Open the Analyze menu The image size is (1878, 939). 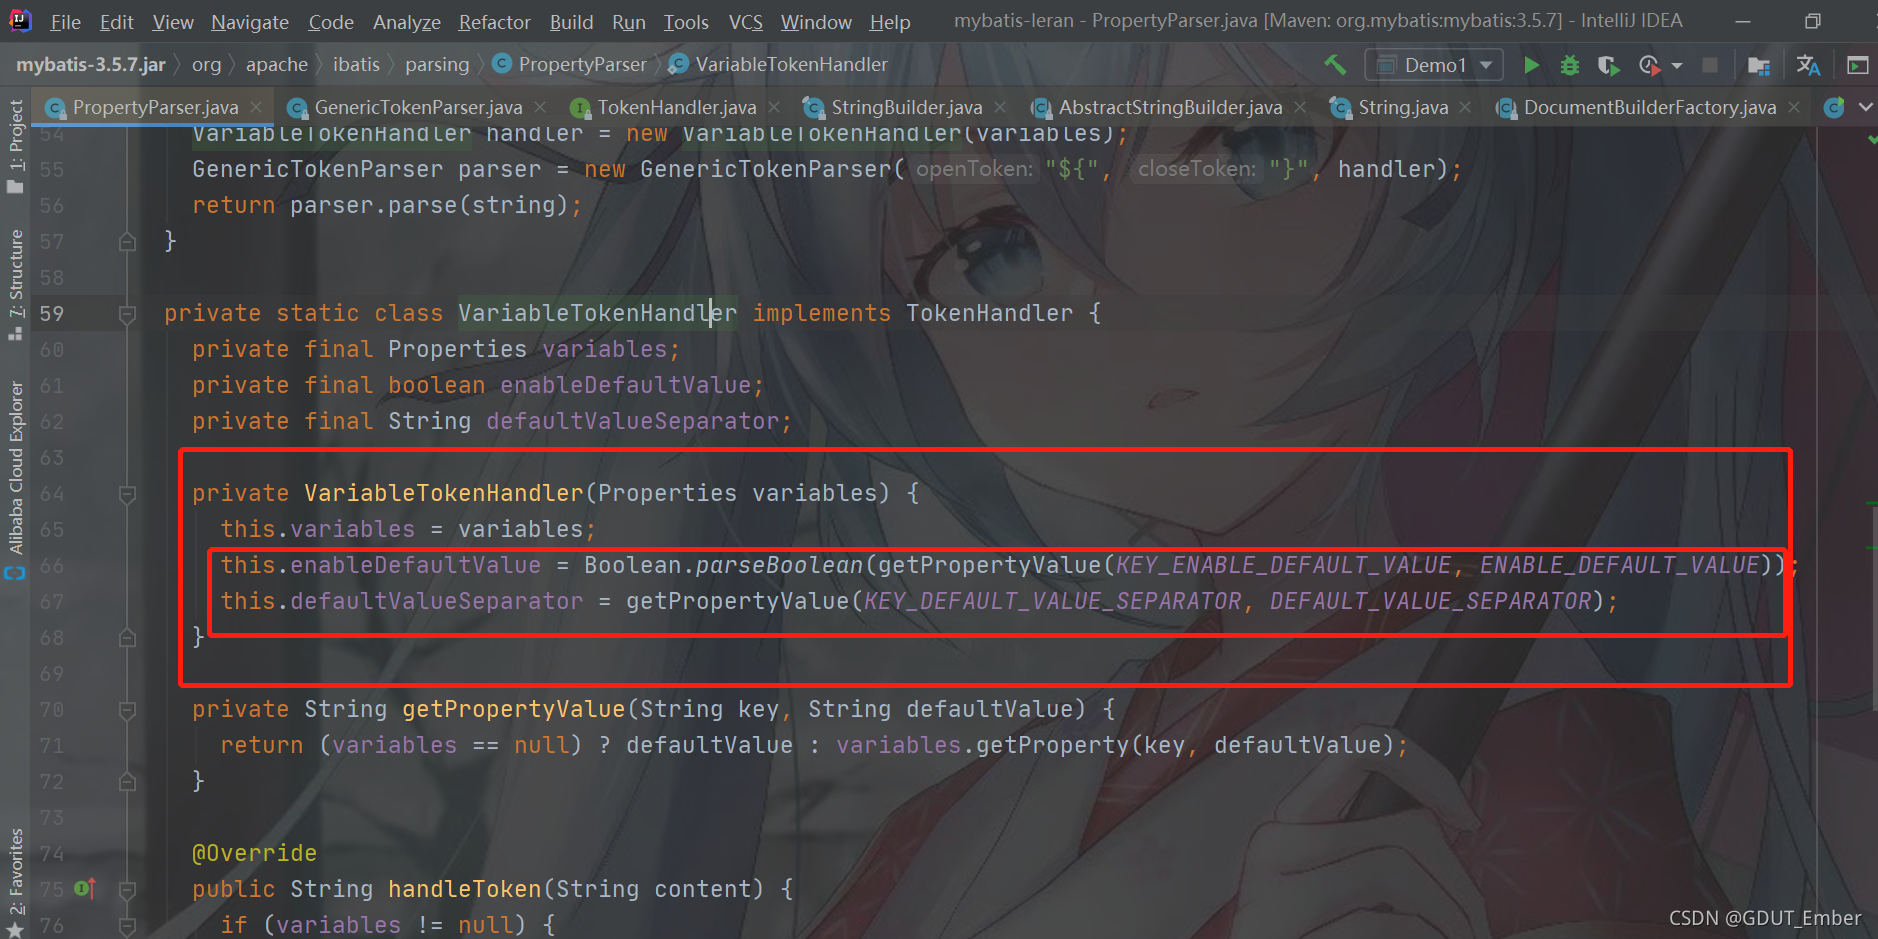(x=406, y=22)
